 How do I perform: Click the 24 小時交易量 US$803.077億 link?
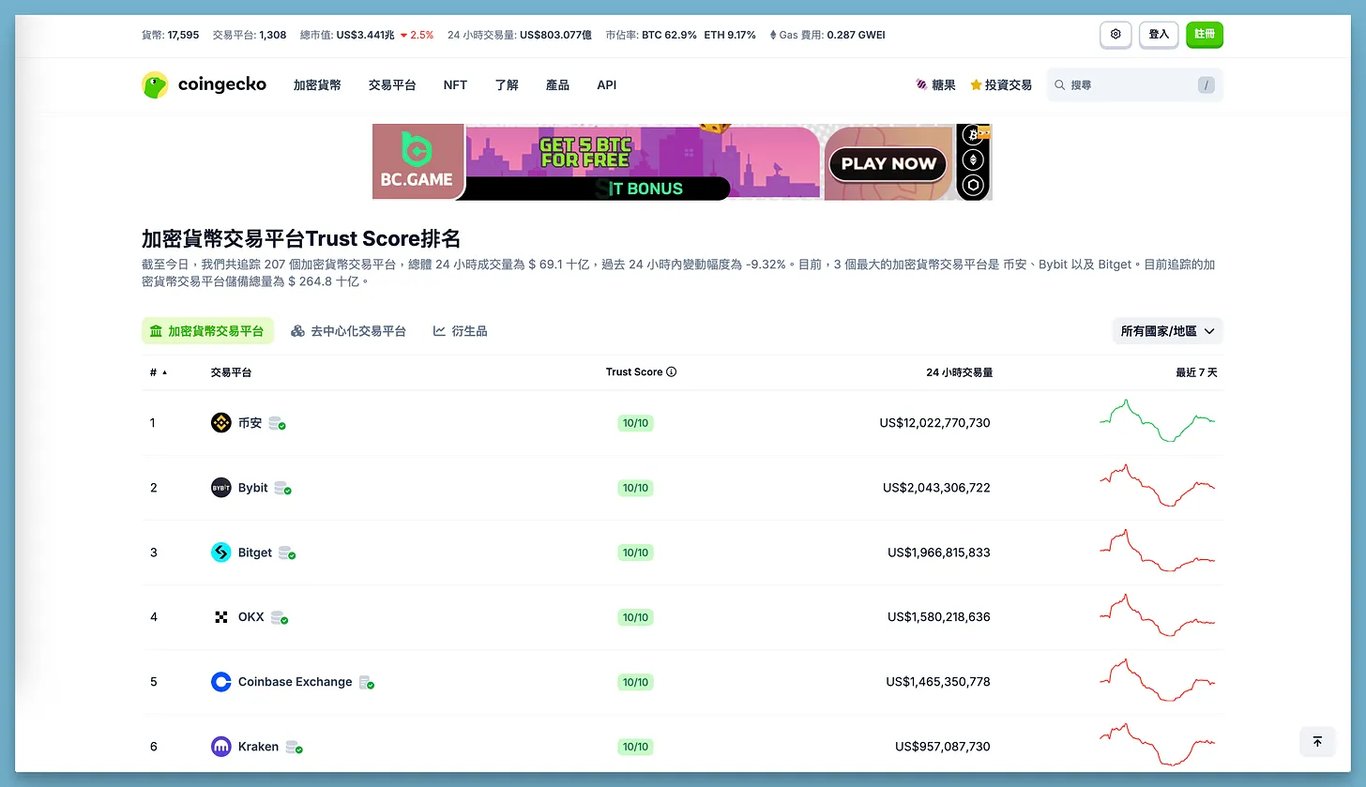(x=556, y=35)
